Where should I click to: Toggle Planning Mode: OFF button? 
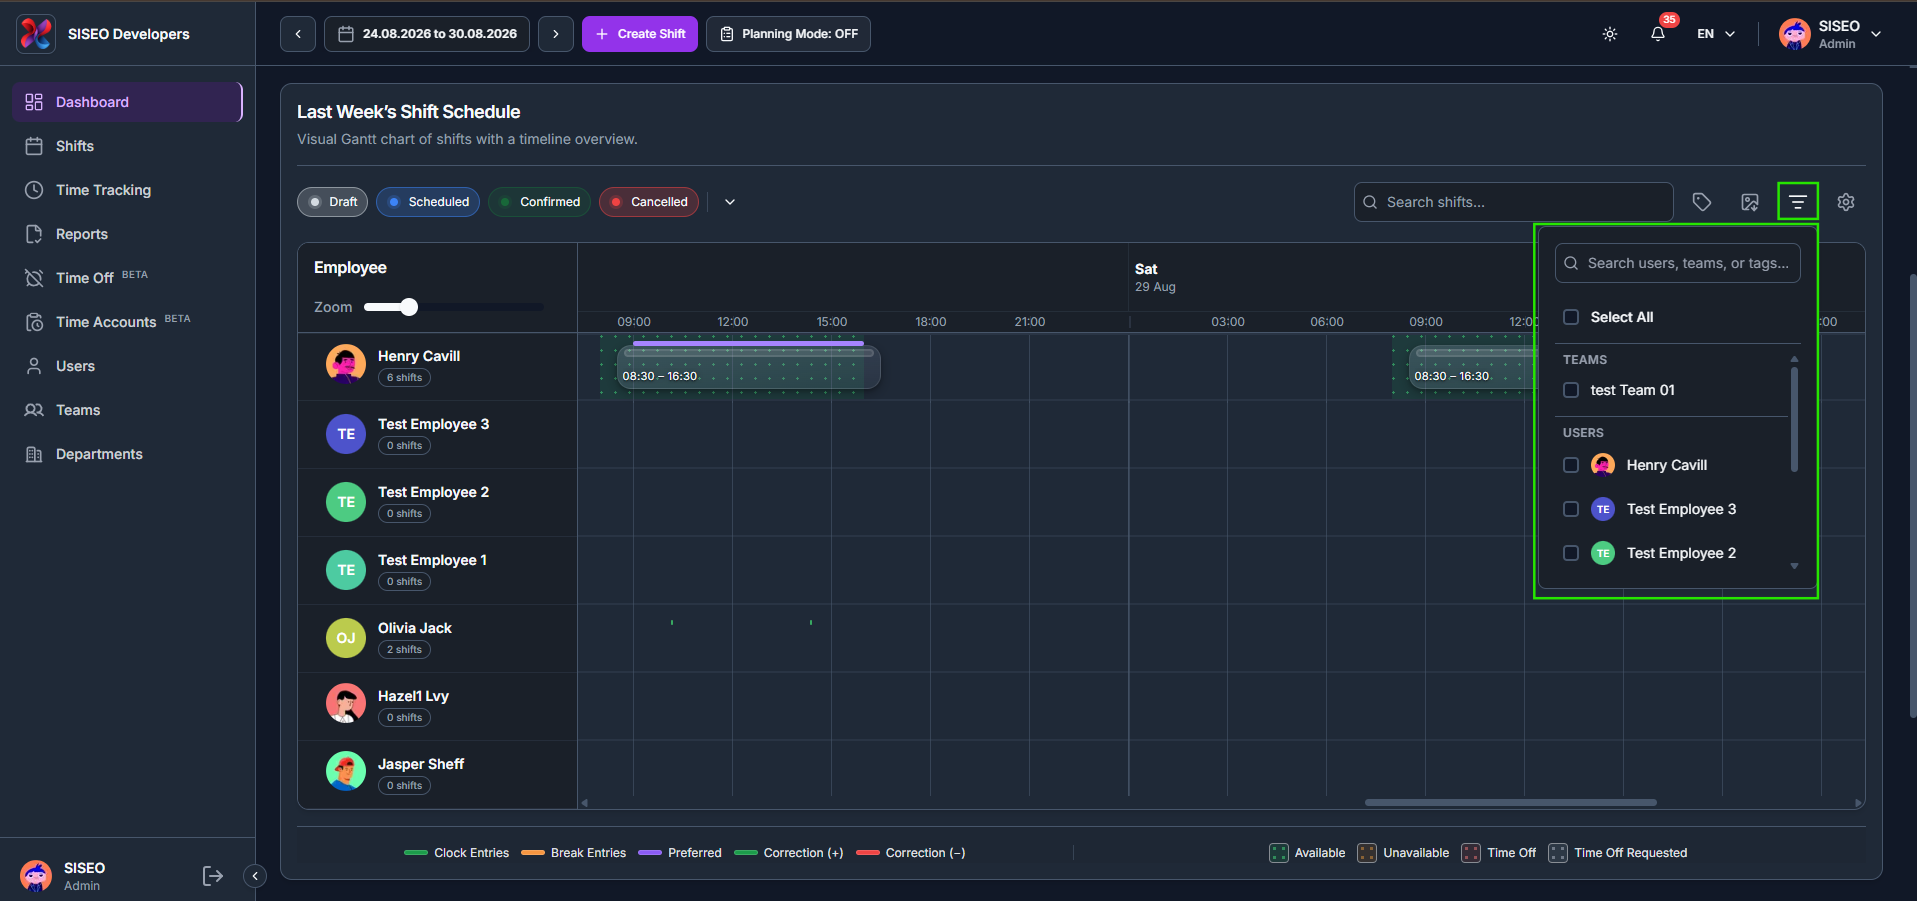pyautogui.click(x=788, y=34)
